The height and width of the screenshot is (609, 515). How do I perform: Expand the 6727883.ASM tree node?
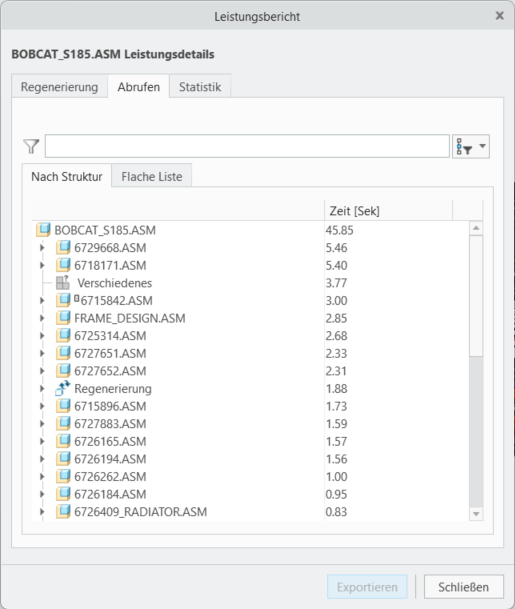[42, 424]
